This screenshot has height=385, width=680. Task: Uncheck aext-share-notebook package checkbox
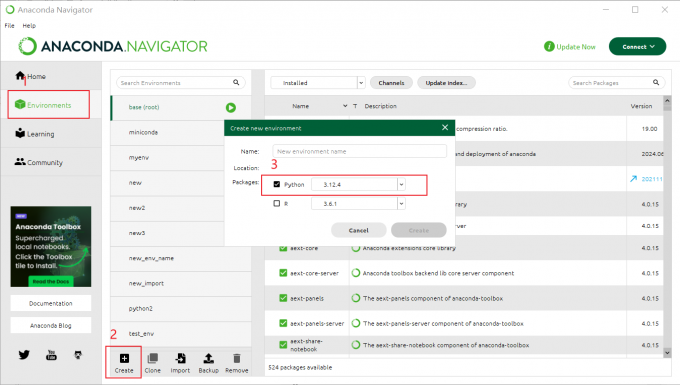tap(283, 345)
